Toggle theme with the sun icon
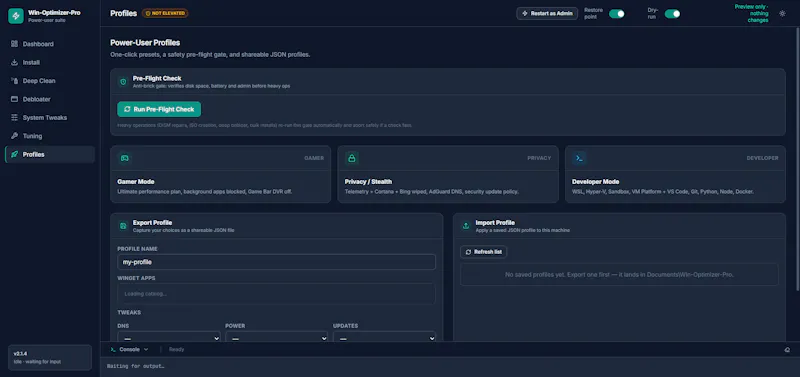This screenshot has width=800, height=377. (782, 14)
